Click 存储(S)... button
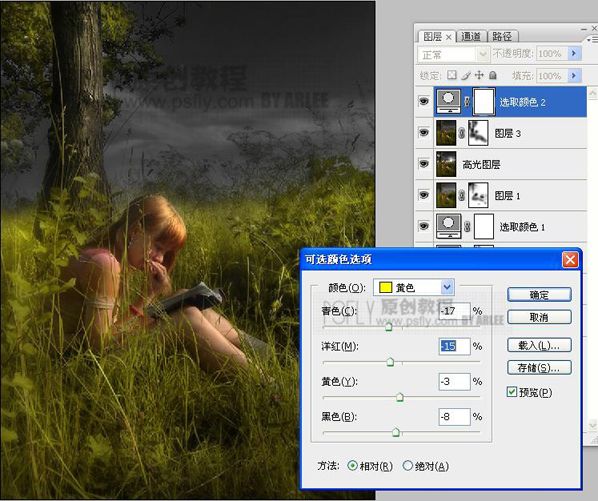 coord(539,368)
